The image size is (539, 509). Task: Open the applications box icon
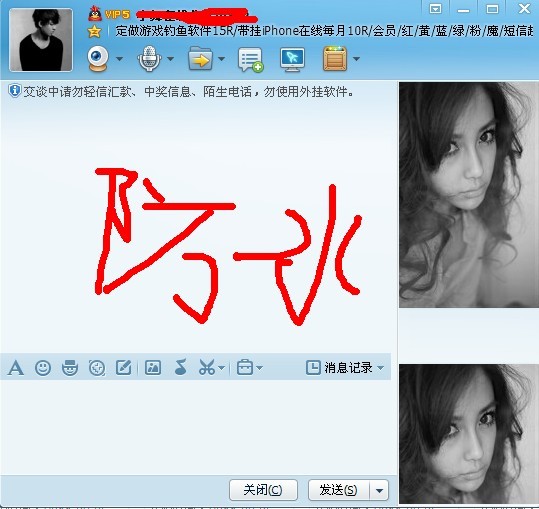tap(335, 59)
